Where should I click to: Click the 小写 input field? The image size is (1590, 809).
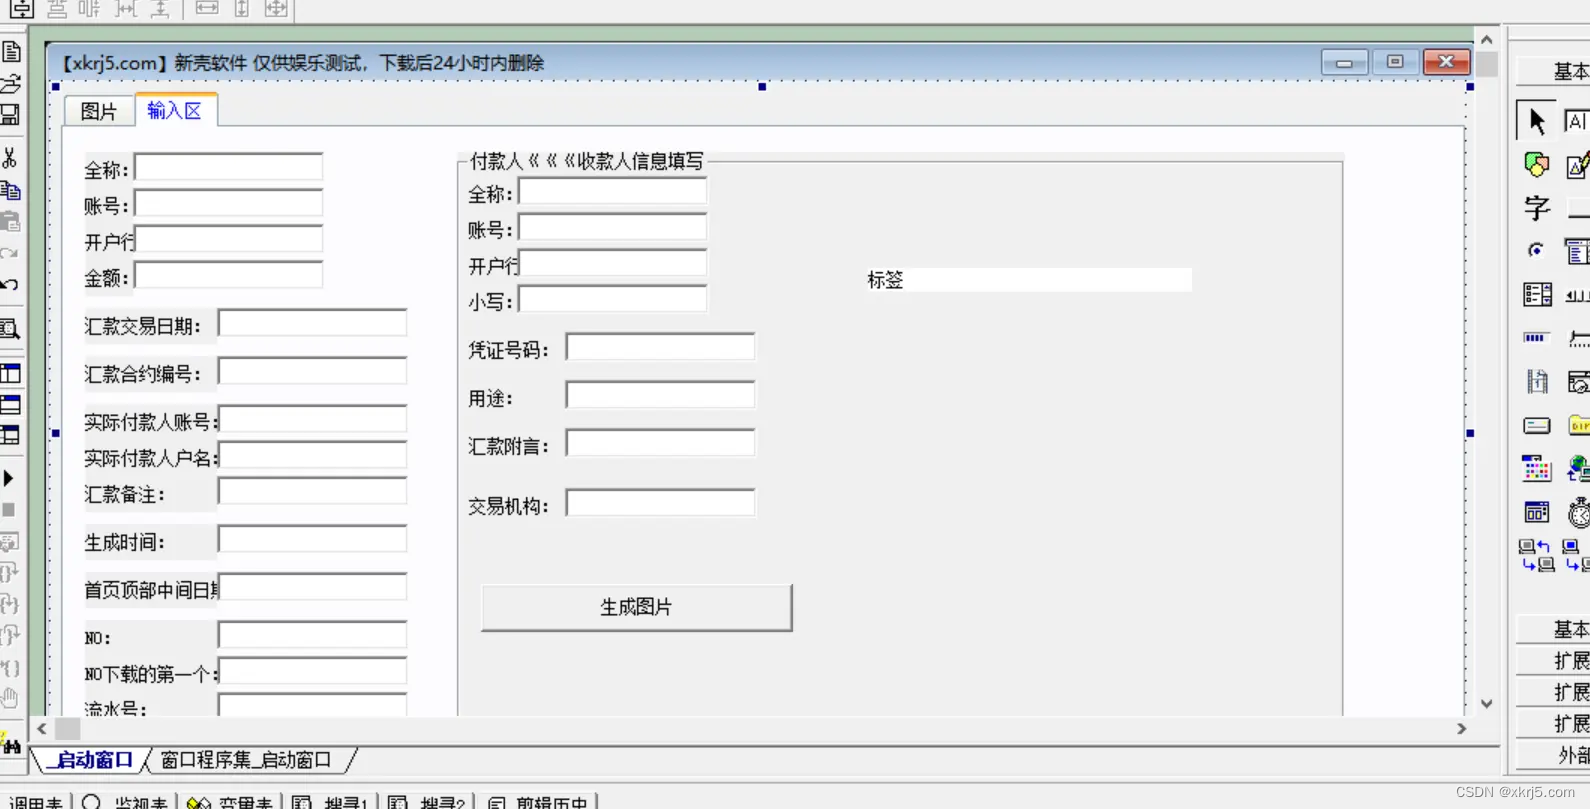(x=613, y=299)
